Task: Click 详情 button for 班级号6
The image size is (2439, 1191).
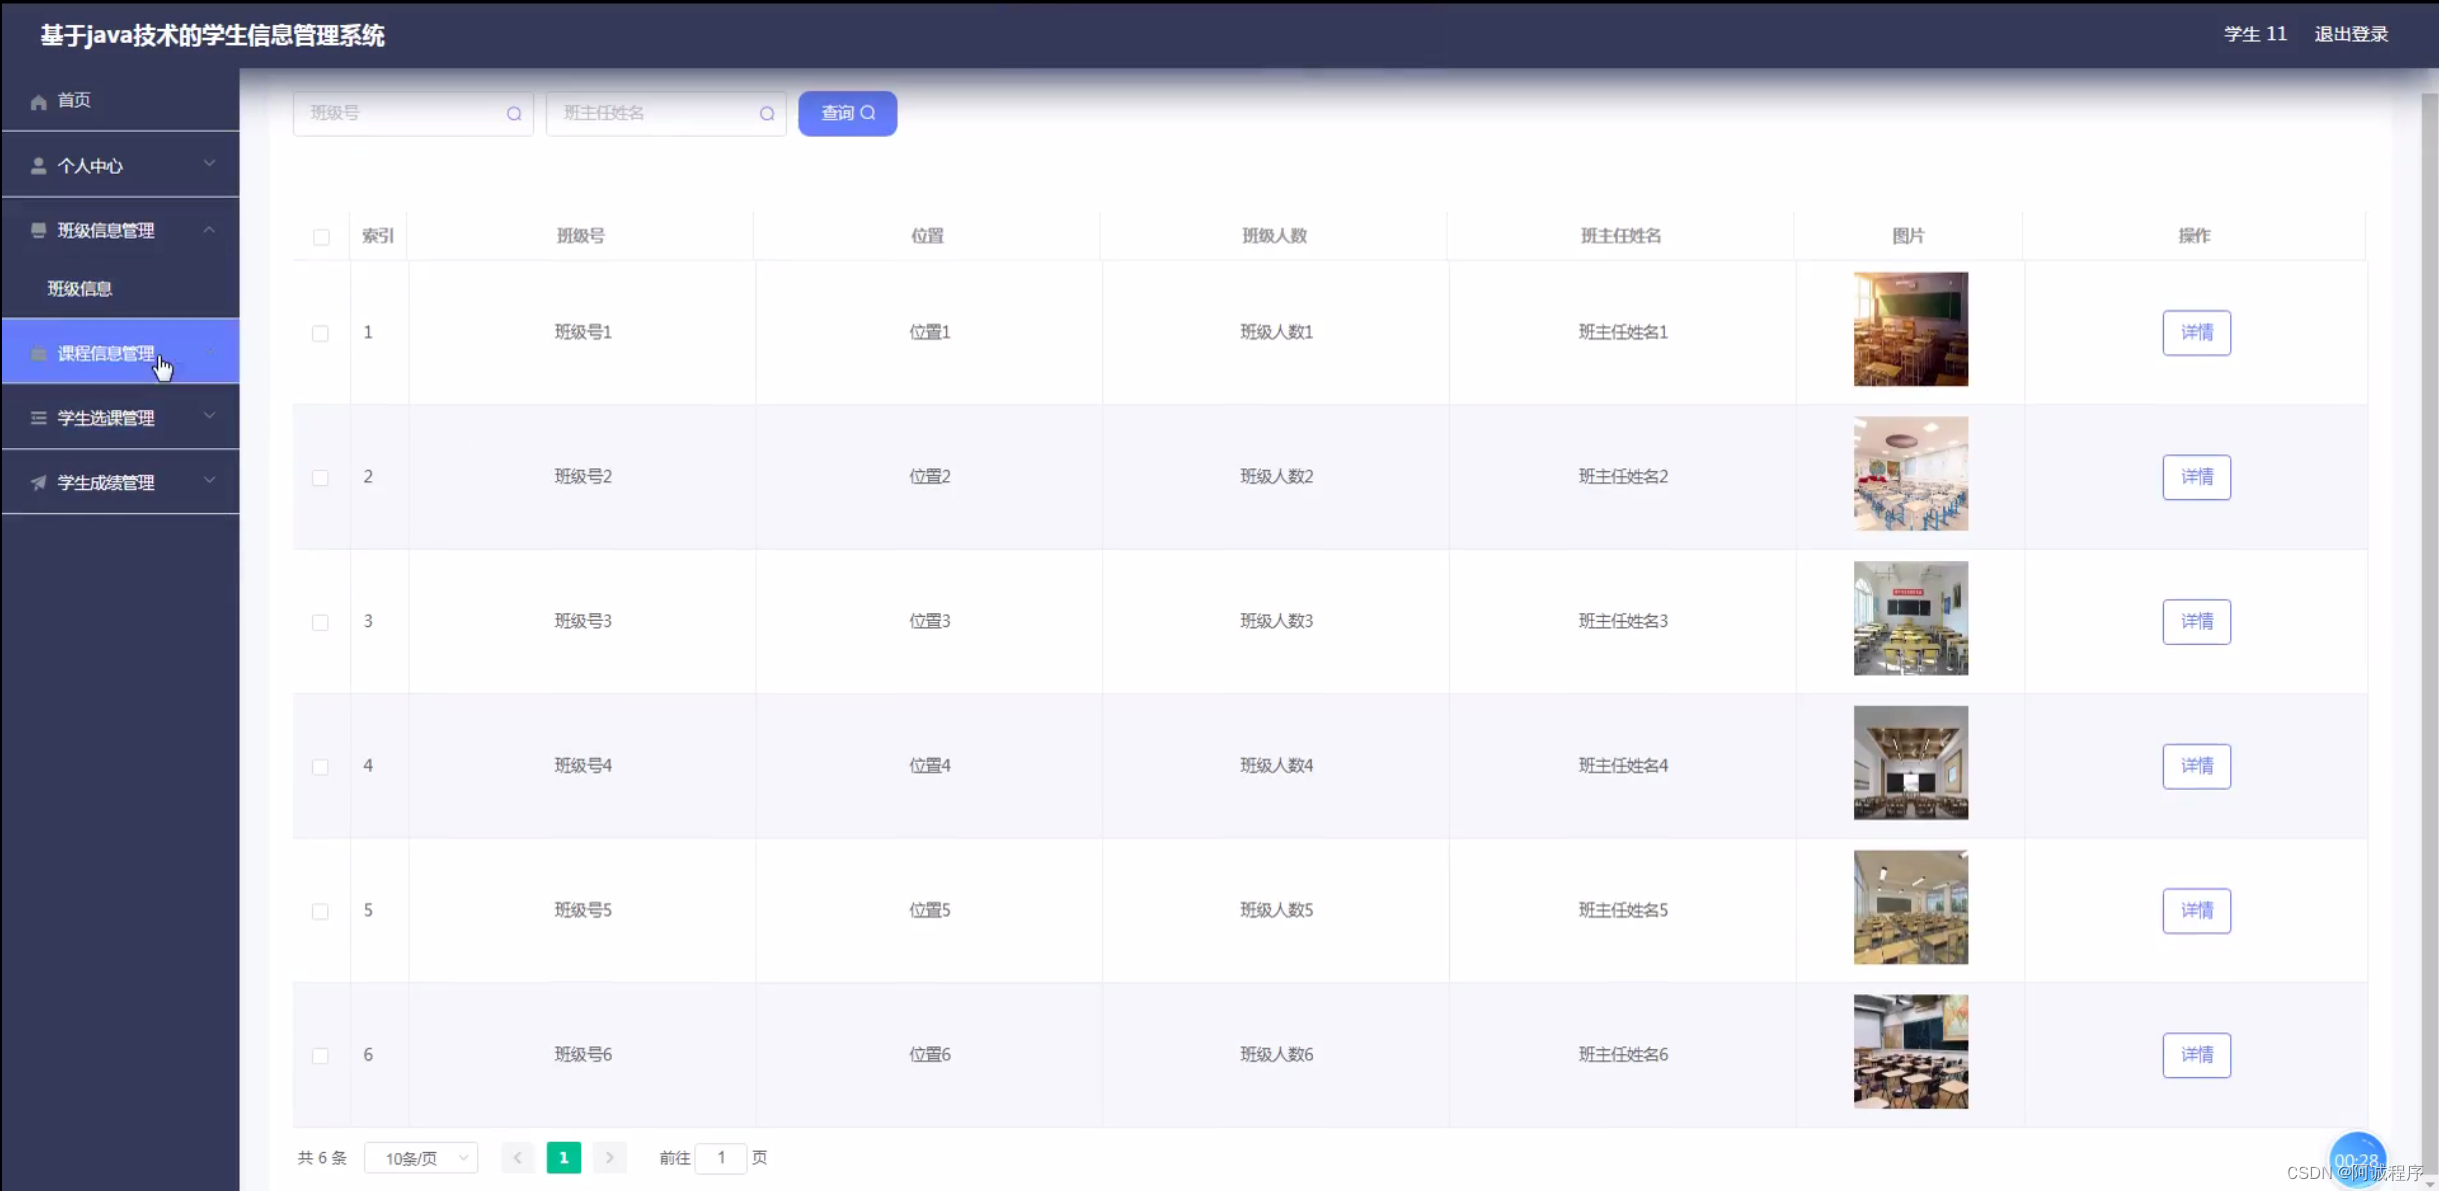Action: tap(2196, 1055)
